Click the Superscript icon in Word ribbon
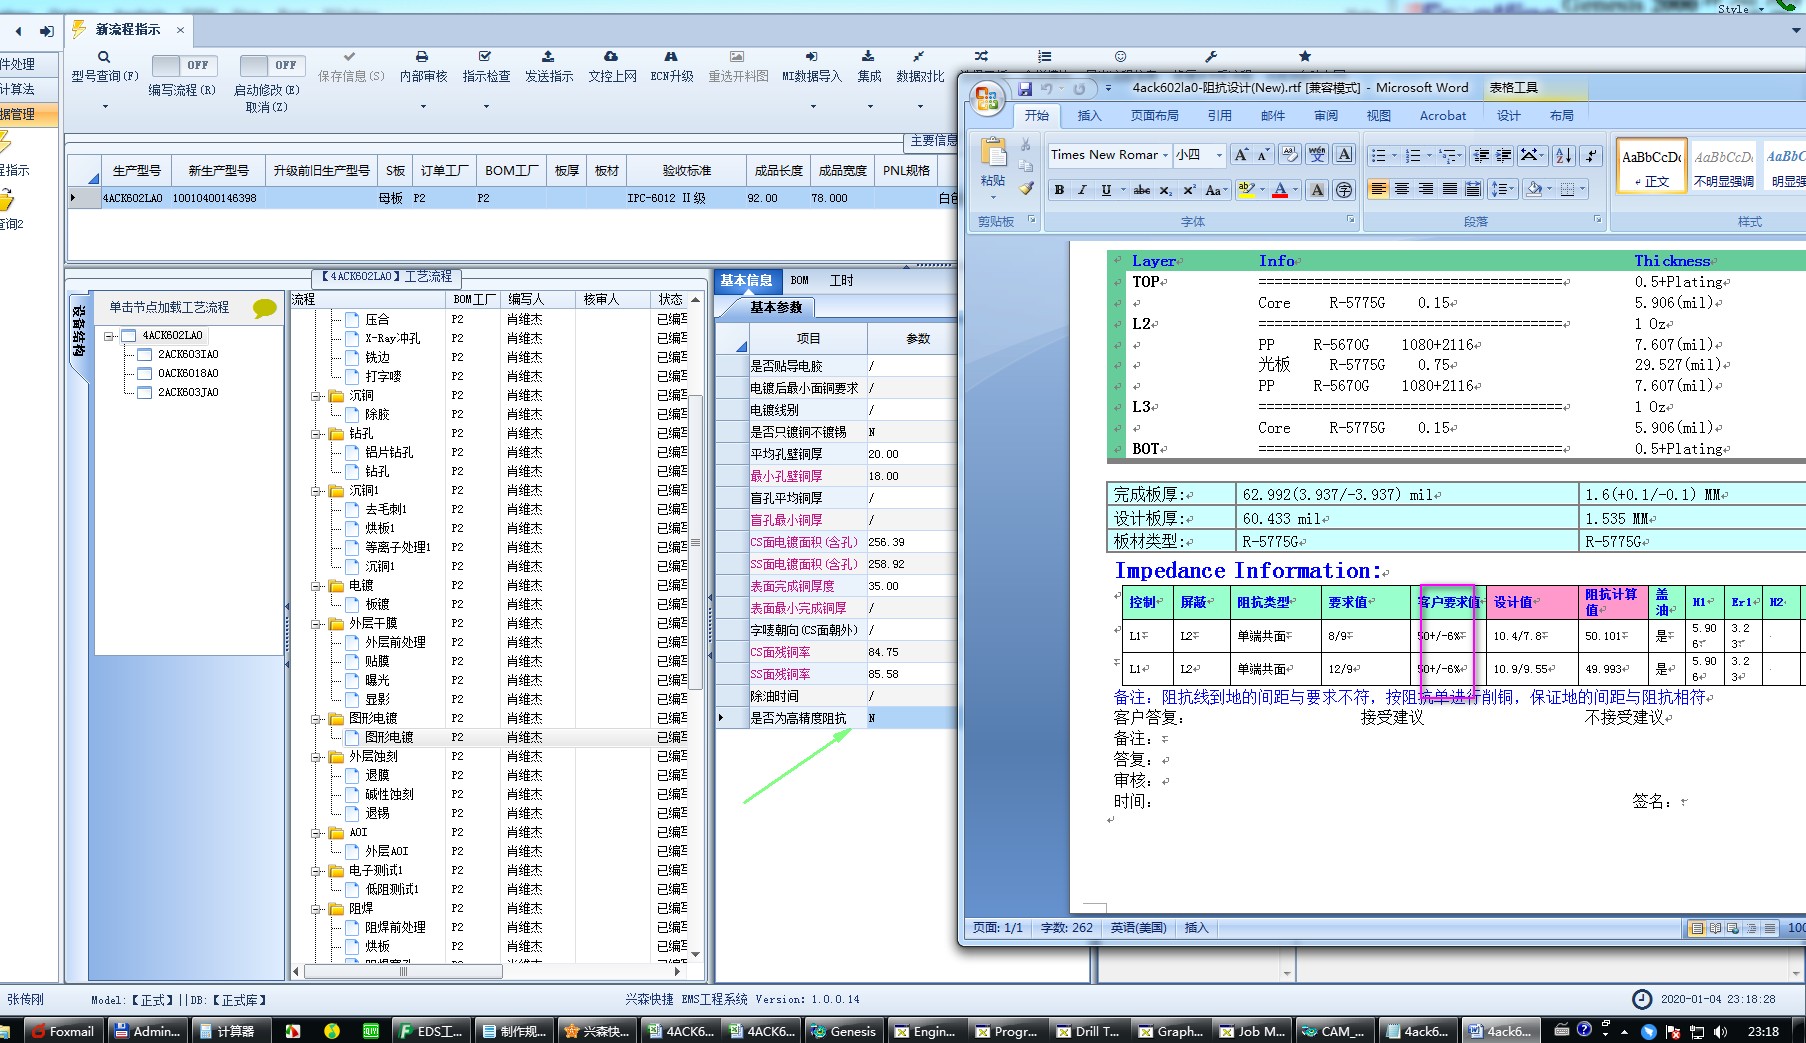1806x1043 pixels. pos(1189,189)
